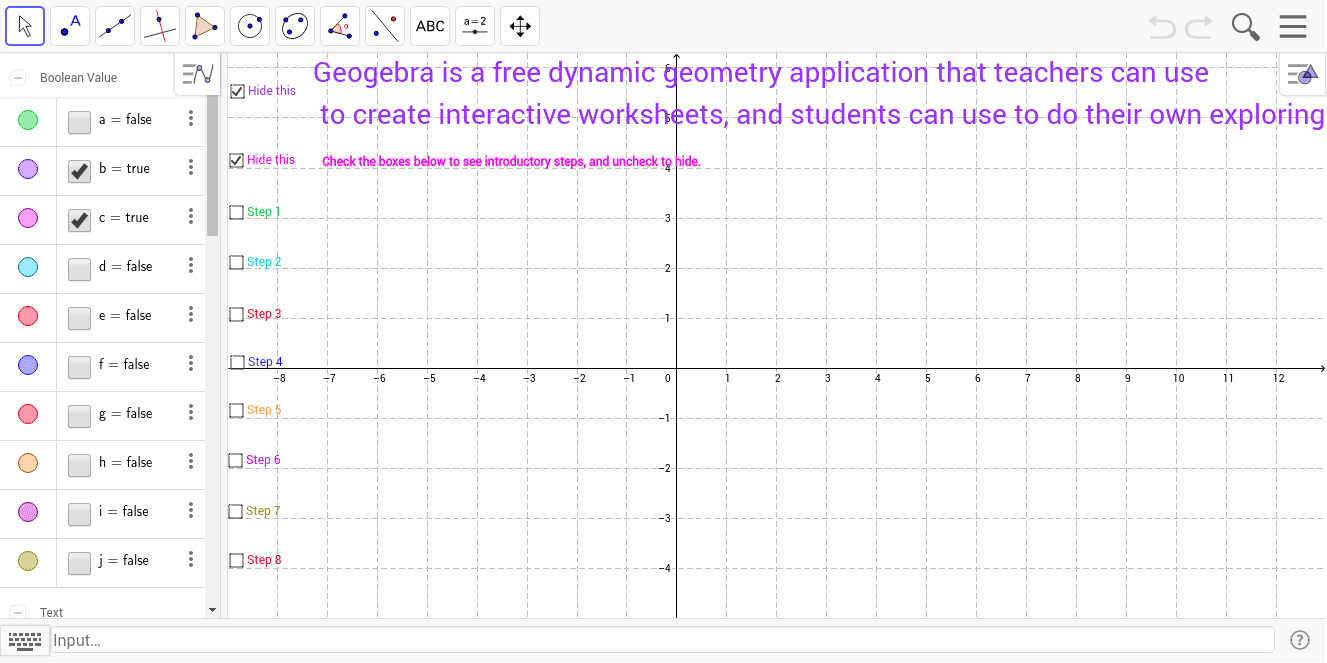Select the ABC Text tool
This screenshot has height=663, width=1327.
[x=430, y=26]
